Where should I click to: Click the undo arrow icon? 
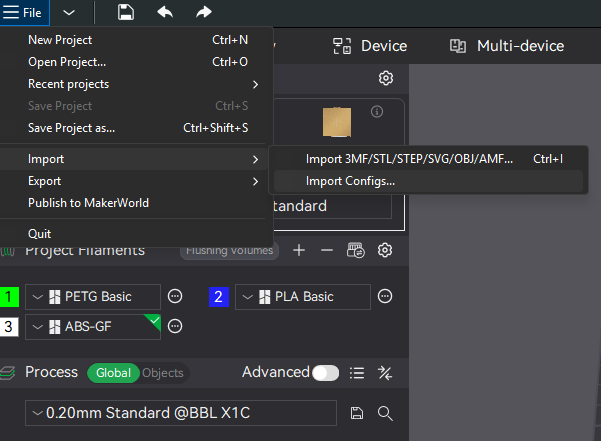pyautogui.click(x=165, y=12)
